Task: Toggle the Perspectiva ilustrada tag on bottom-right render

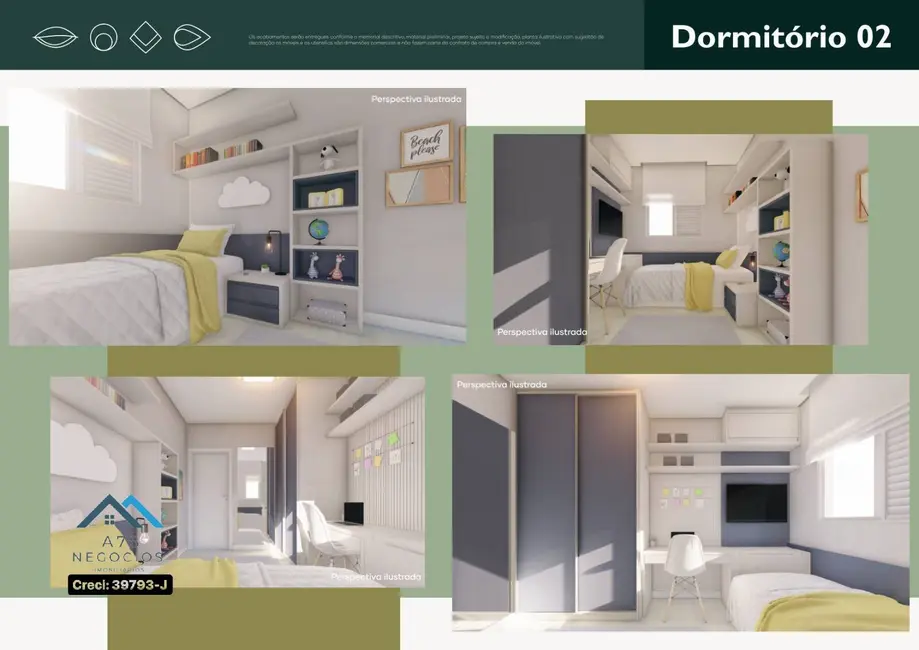Action: click(501, 383)
